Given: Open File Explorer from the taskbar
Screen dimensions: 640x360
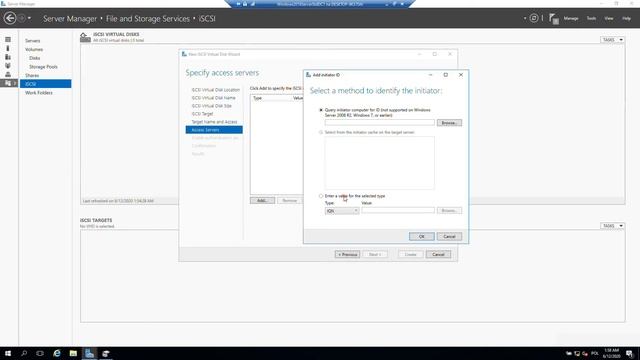Looking at the screenshot, I should (73, 353).
